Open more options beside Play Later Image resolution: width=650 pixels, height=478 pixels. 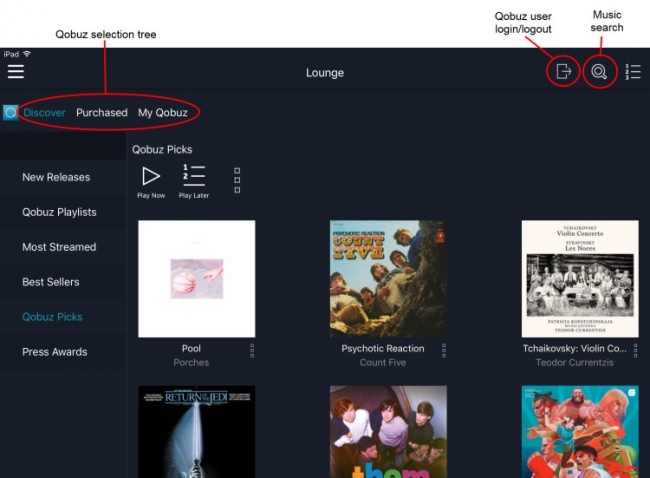237,180
